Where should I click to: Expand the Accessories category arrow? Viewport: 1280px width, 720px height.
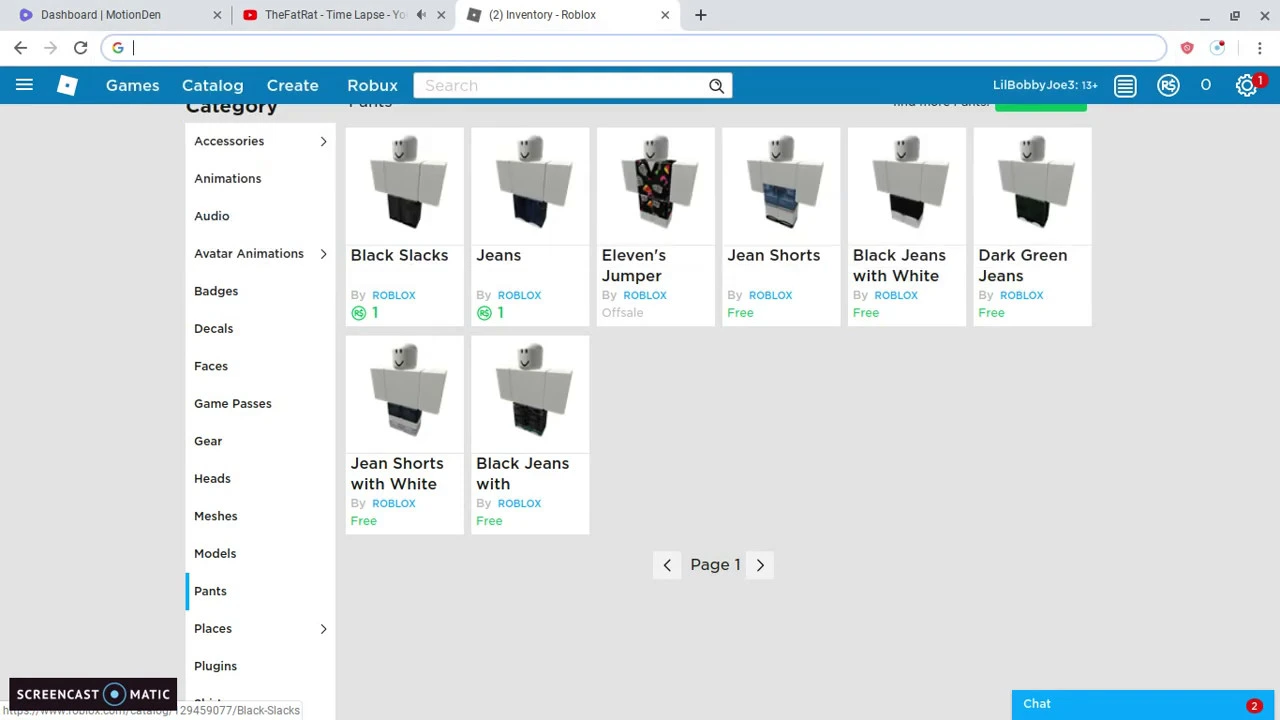[x=323, y=141]
